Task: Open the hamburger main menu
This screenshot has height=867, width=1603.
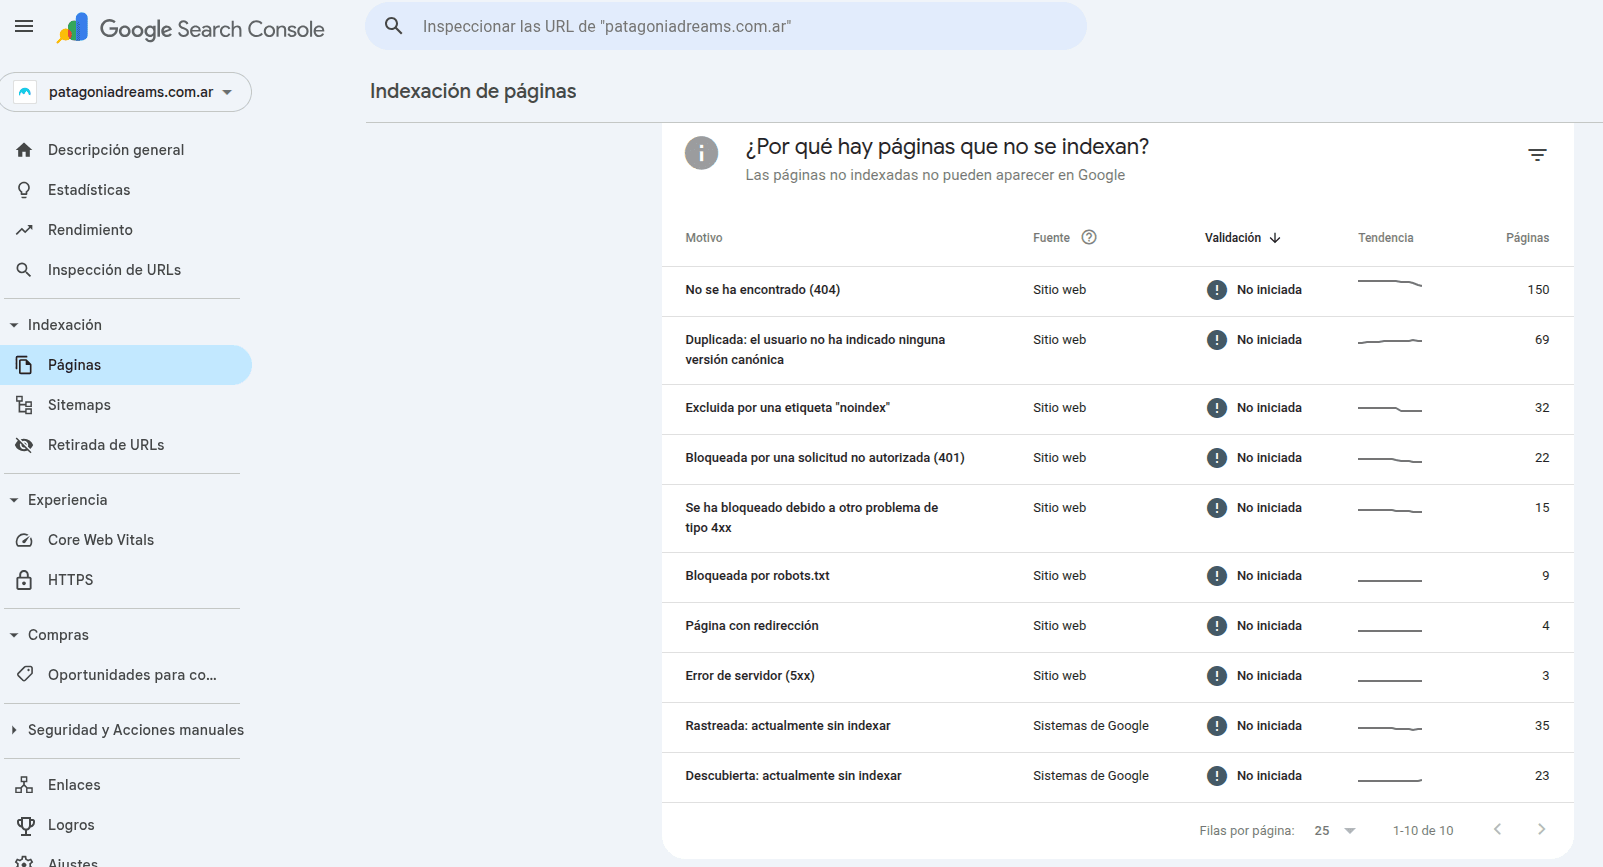Action: point(24,26)
